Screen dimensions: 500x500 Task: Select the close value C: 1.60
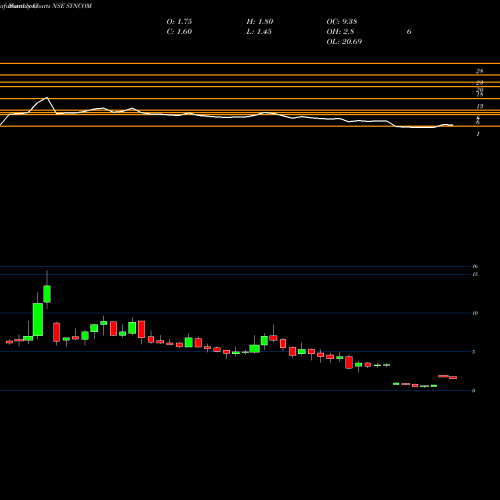pos(179,32)
